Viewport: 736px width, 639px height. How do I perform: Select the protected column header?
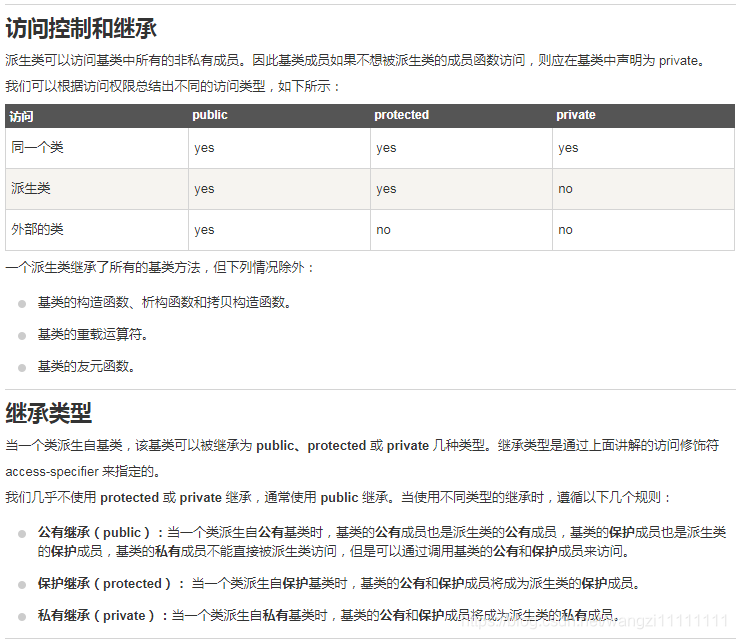[x=401, y=115]
